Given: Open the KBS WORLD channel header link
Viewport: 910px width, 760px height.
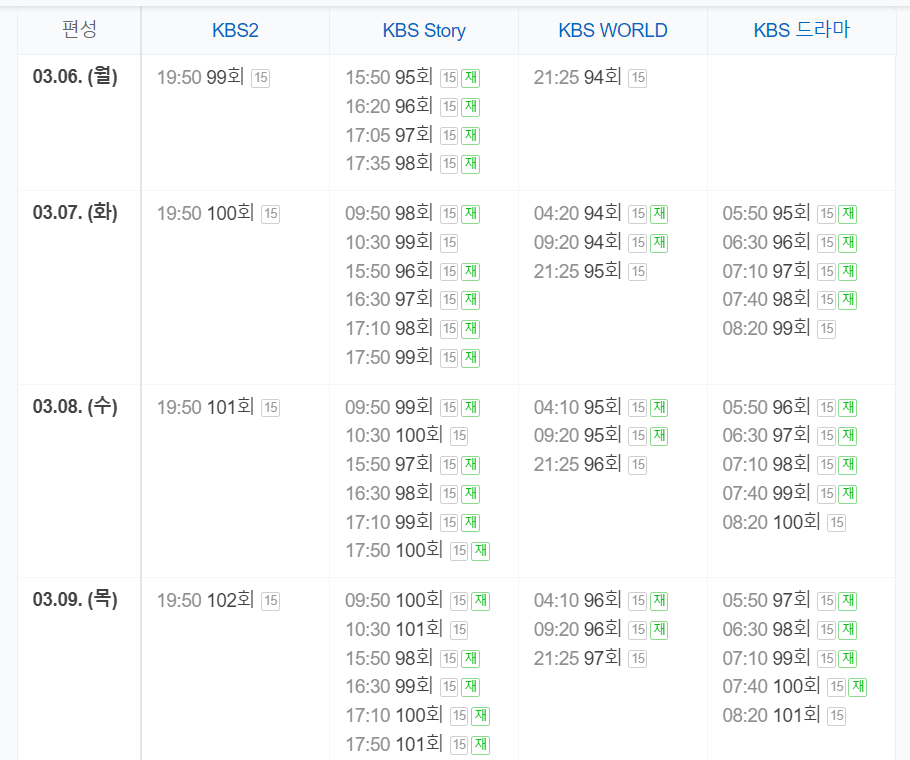Looking at the screenshot, I should click(613, 30).
